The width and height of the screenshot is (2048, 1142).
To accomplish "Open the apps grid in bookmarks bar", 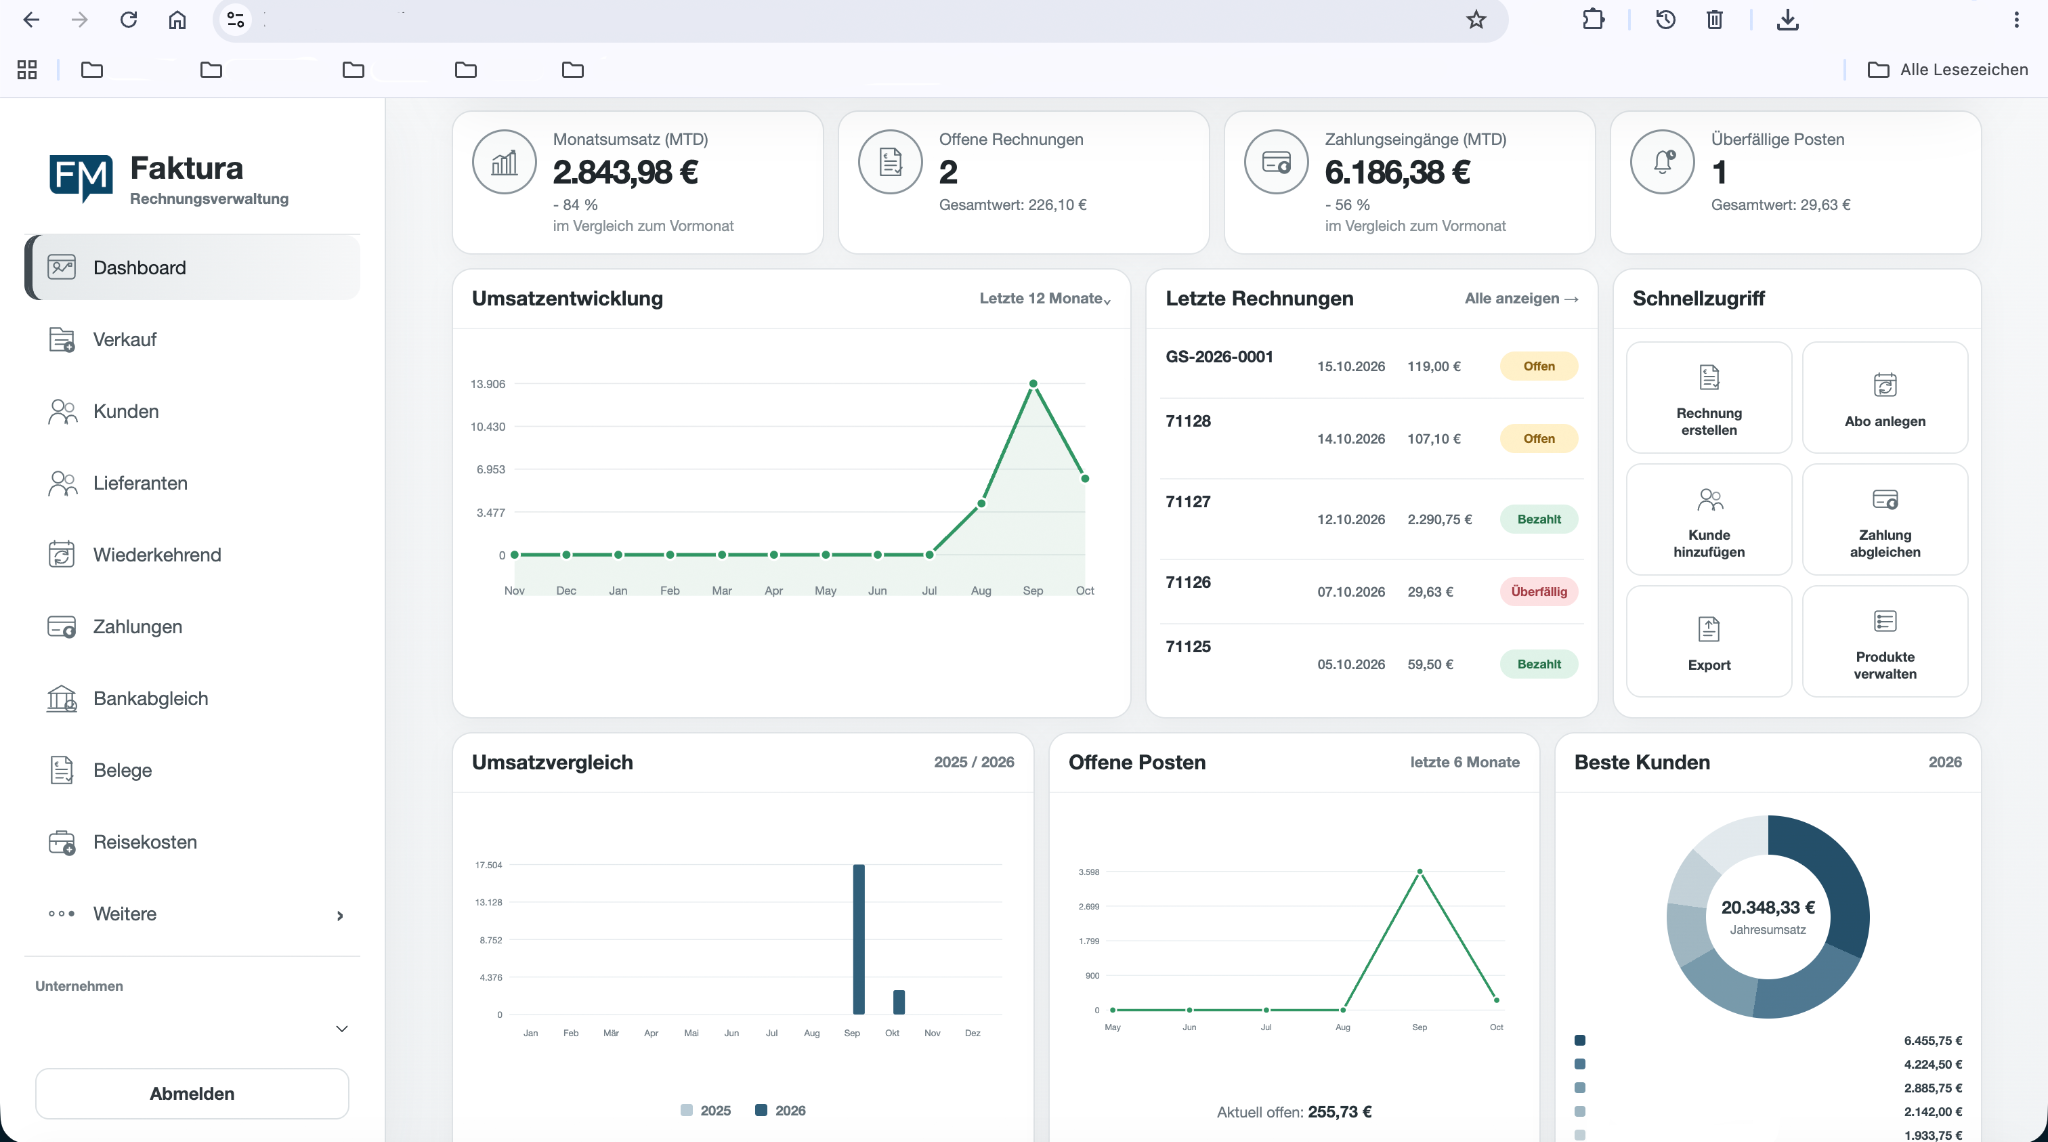I will pyautogui.click(x=28, y=70).
